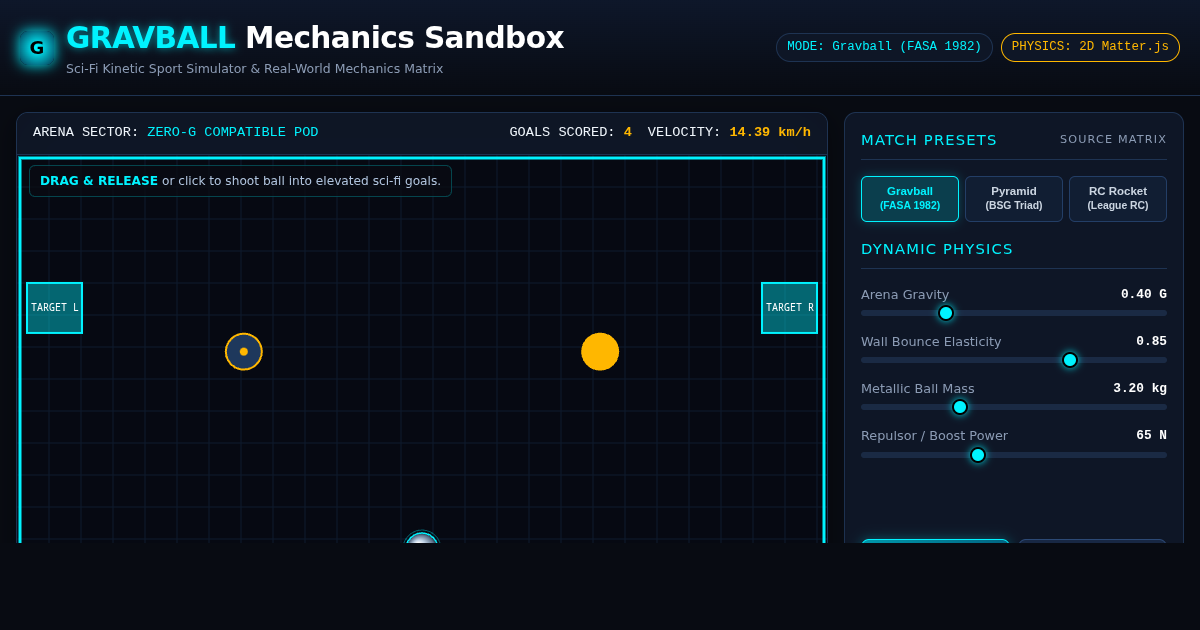Select the Gravball (FASA 1982) preset

(910, 199)
